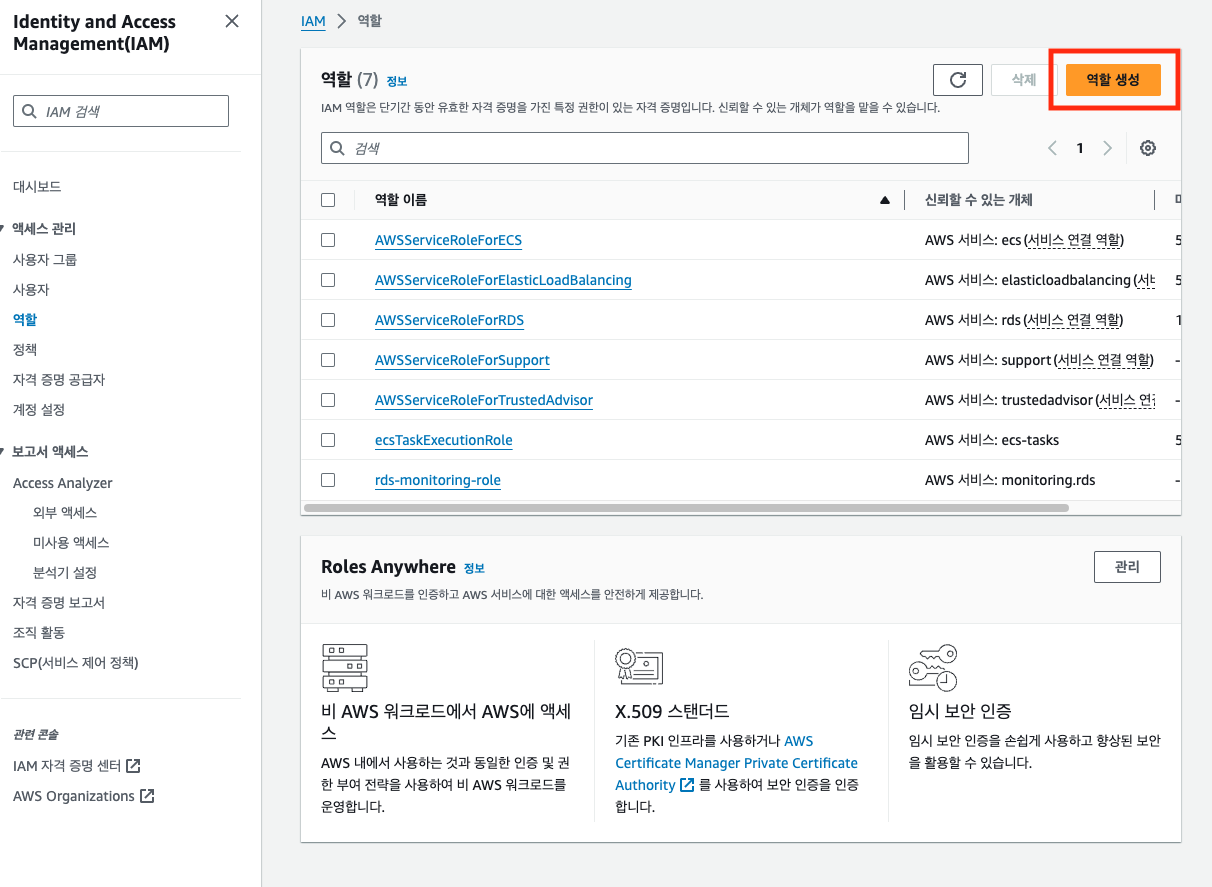Open the ecsTaskExecutionRole role link

pos(443,440)
